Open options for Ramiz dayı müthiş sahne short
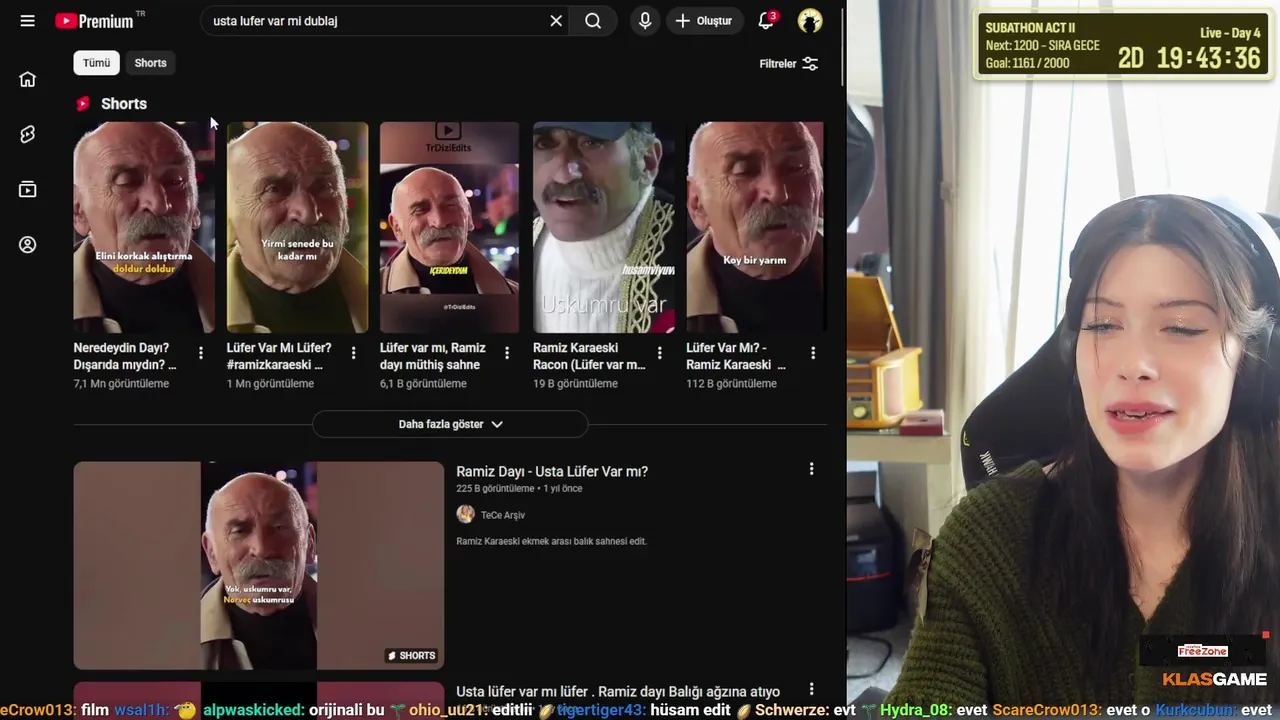The image size is (1280, 720). [x=507, y=353]
